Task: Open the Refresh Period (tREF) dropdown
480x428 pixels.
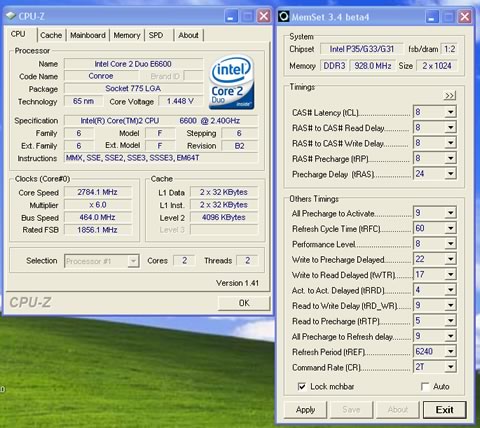Action: (450, 351)
